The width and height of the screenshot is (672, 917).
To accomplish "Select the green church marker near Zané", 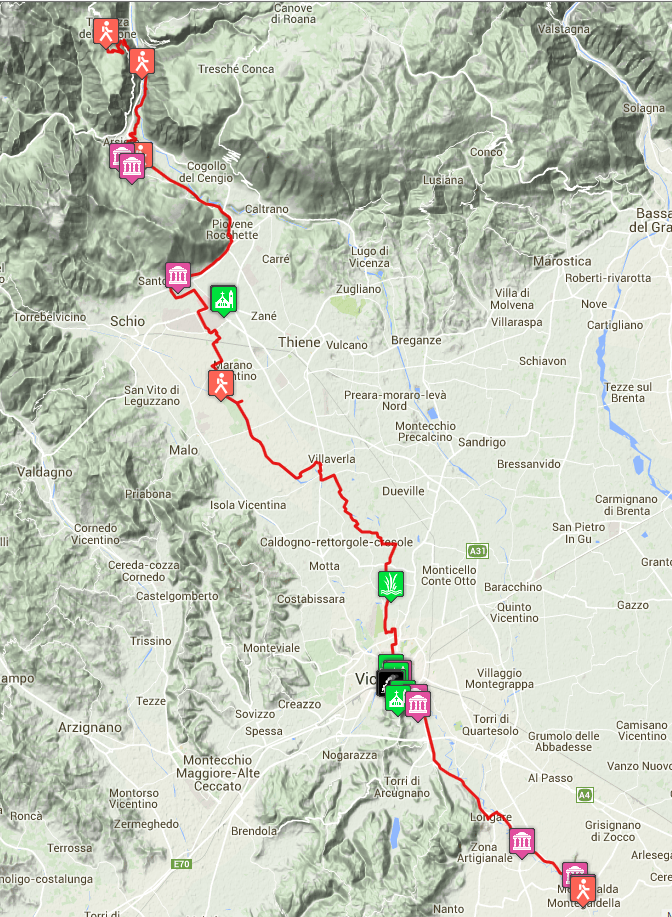I will (223, 299).
